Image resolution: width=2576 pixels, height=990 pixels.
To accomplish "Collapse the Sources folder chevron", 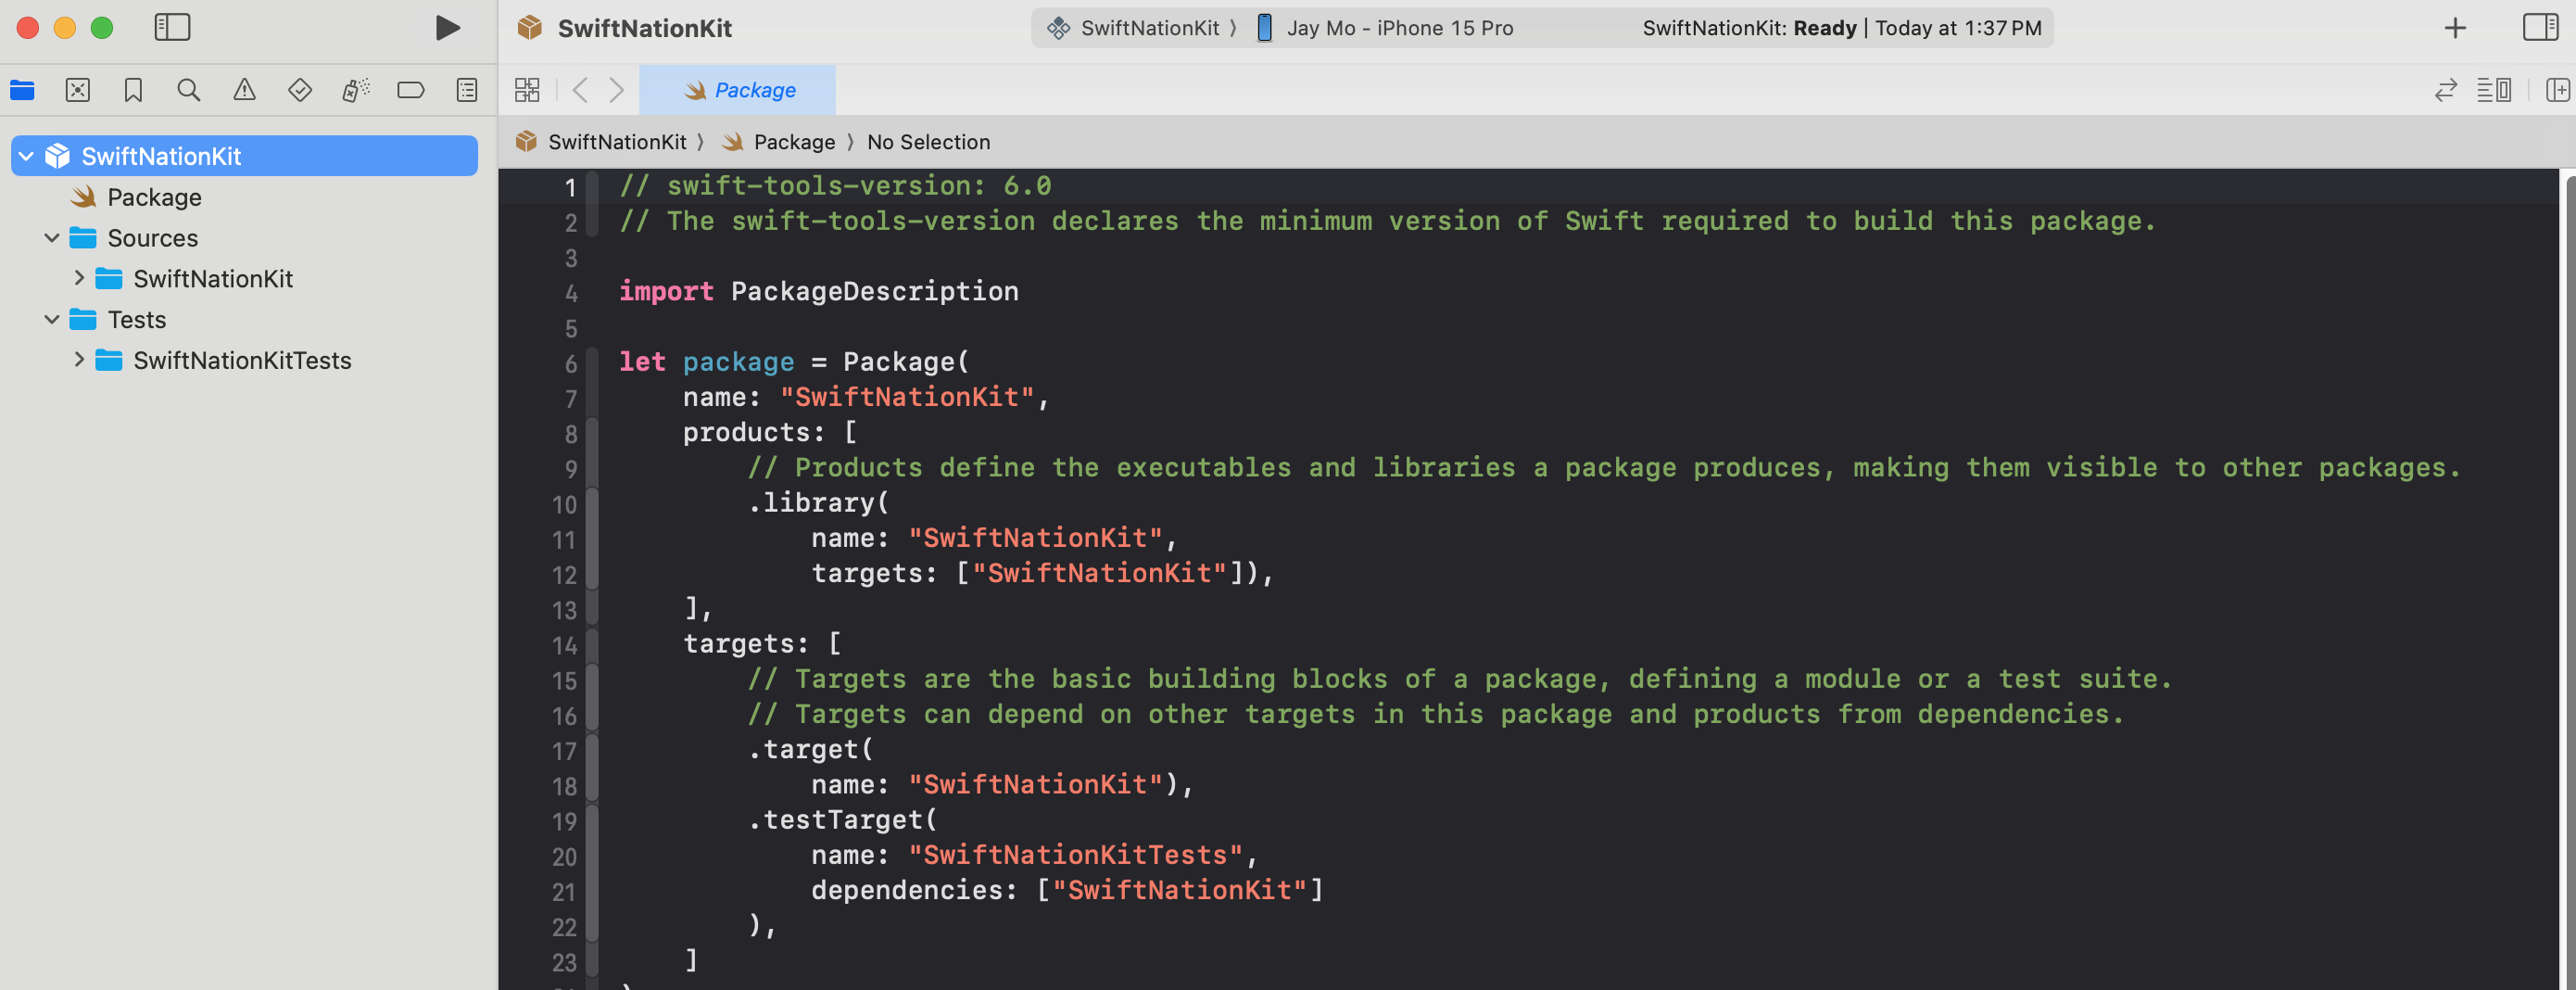I will pyautogui.click(x=52, y=238).
